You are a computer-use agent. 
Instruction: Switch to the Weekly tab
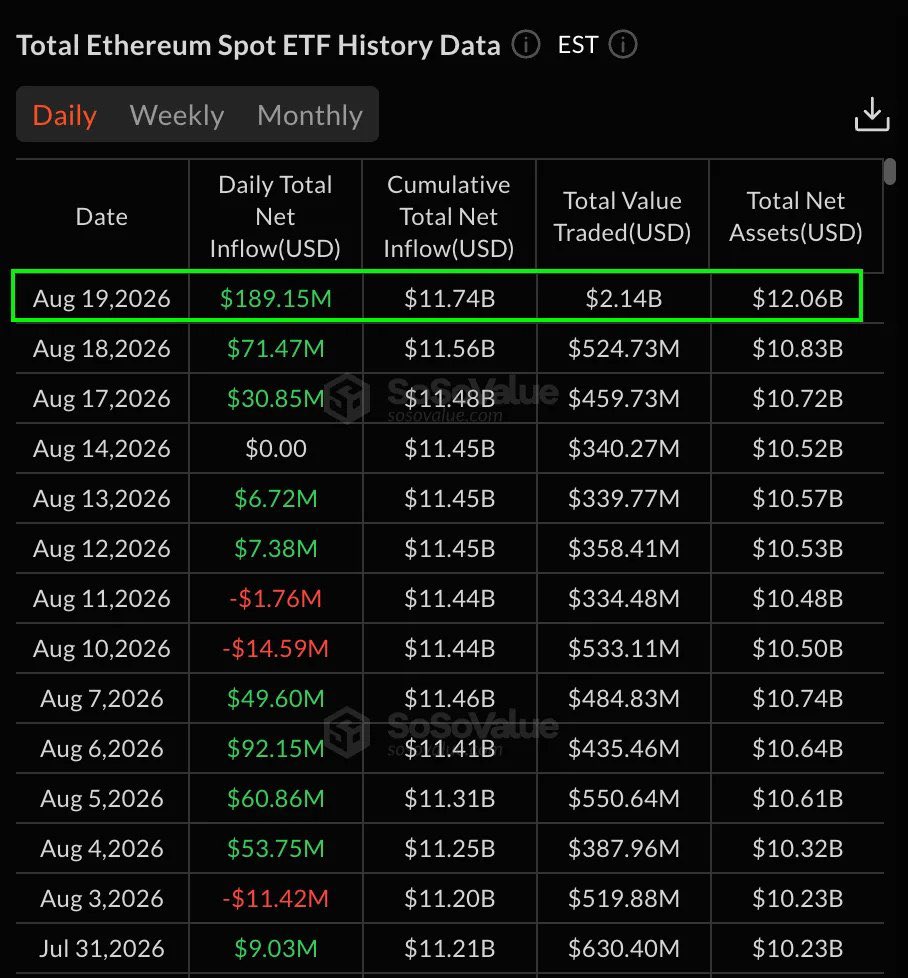pyautogui.click(x=176, y=115)
